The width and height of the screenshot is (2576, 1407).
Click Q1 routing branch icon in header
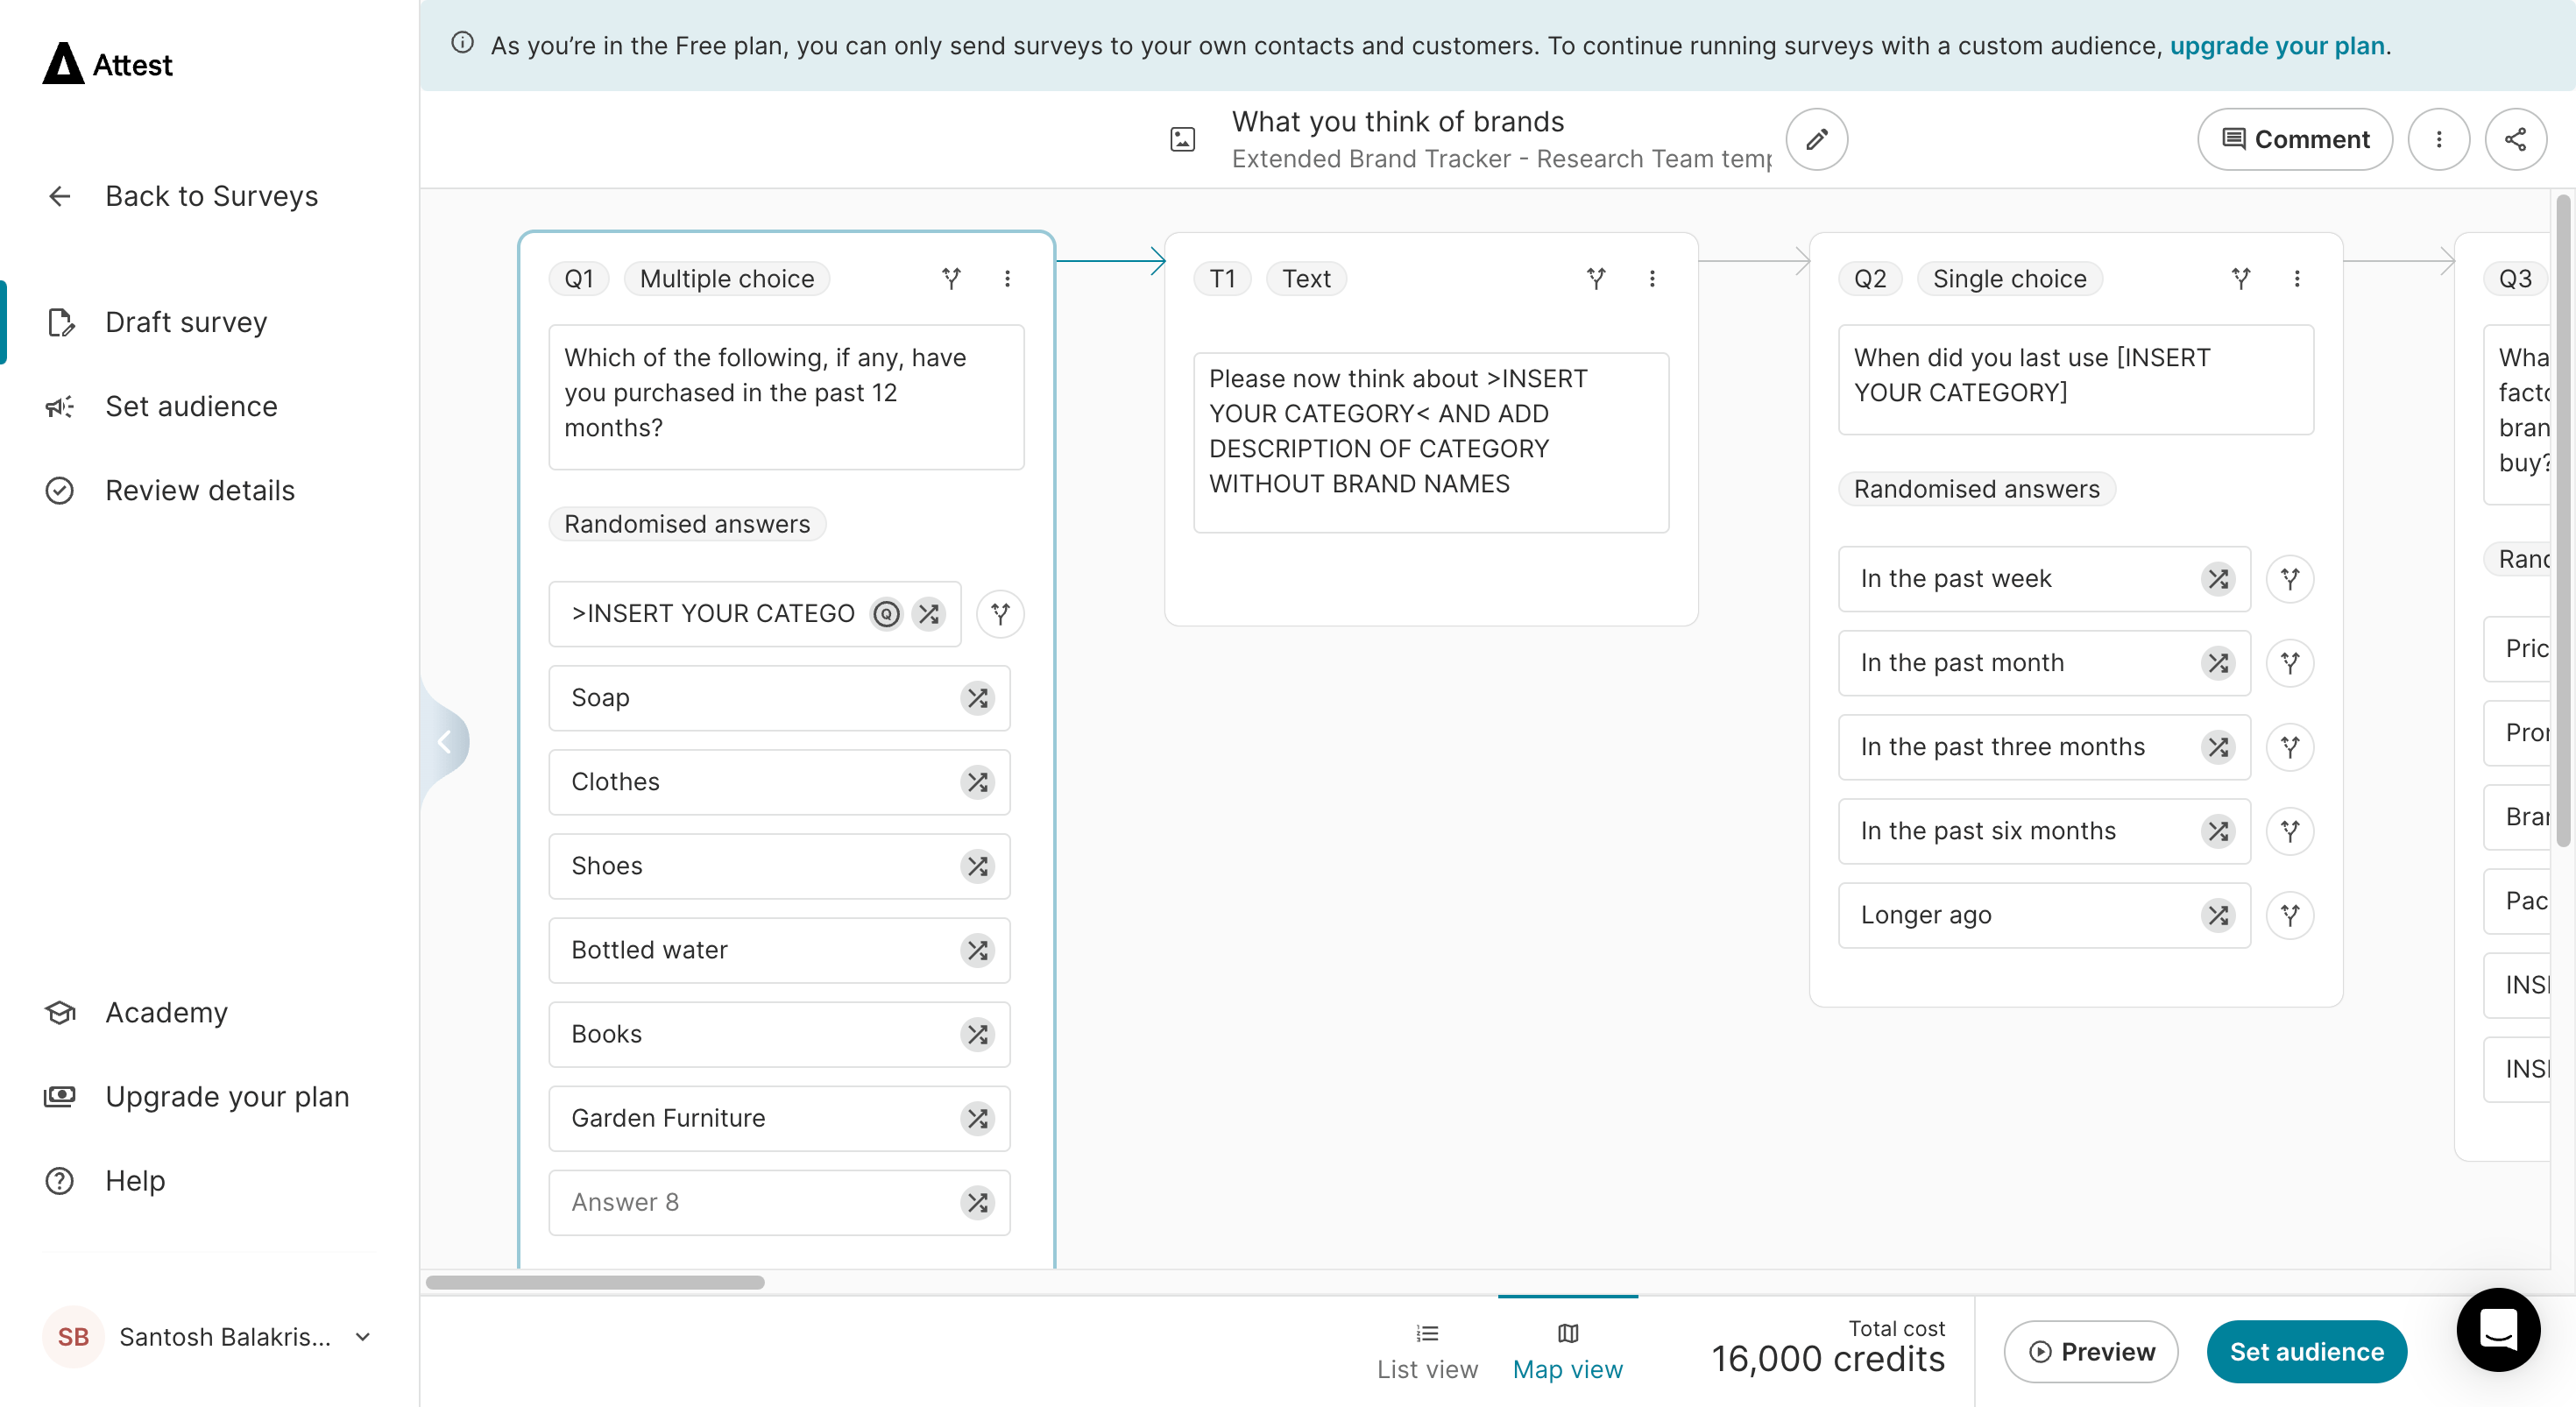pyautogui.click(x=951, y=279)
